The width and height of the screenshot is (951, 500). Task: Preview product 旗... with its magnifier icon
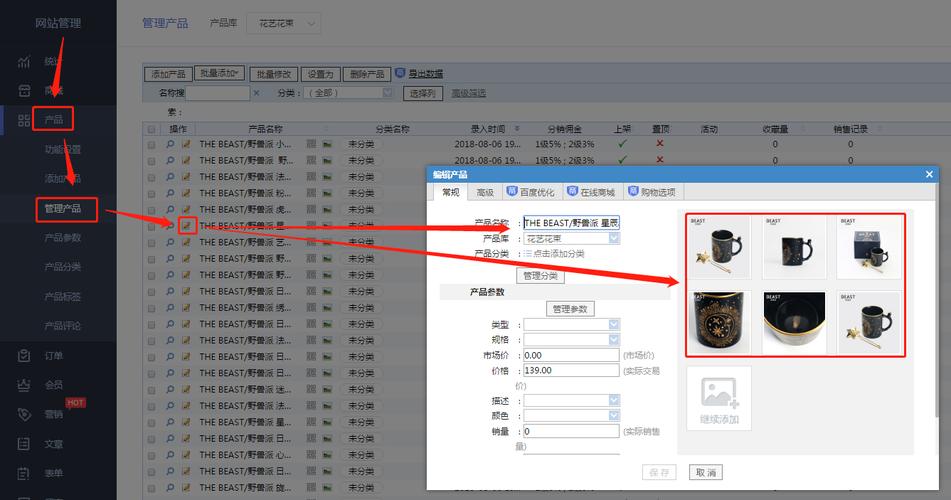coord(170,488)
